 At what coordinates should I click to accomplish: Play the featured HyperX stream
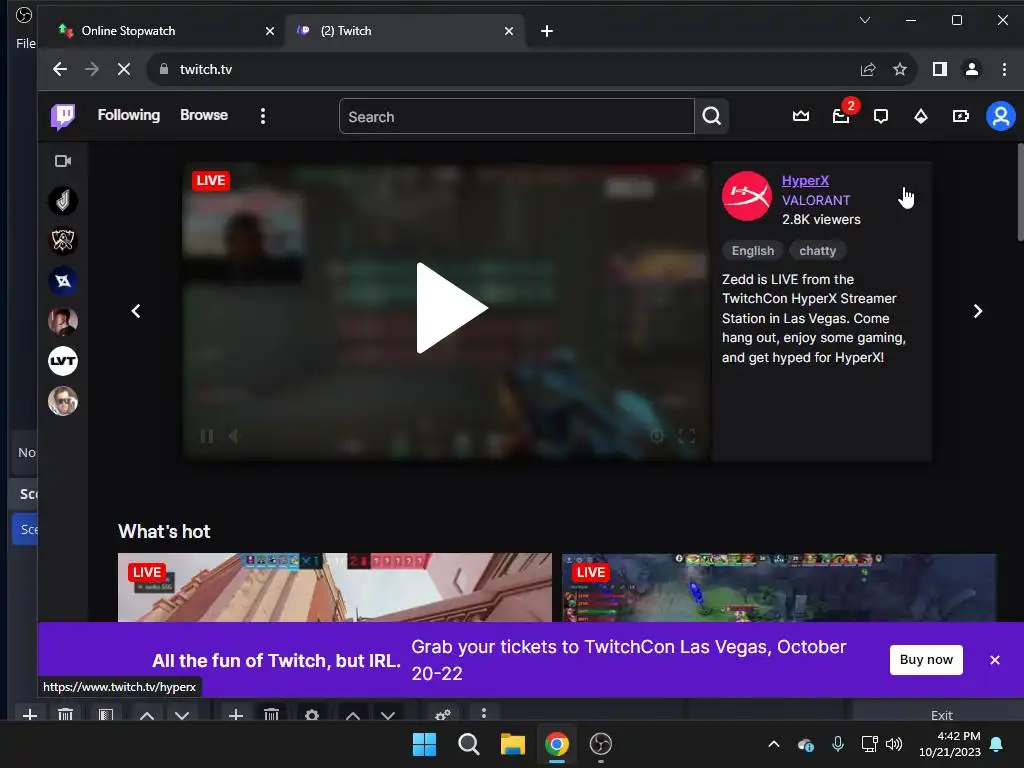451,308
